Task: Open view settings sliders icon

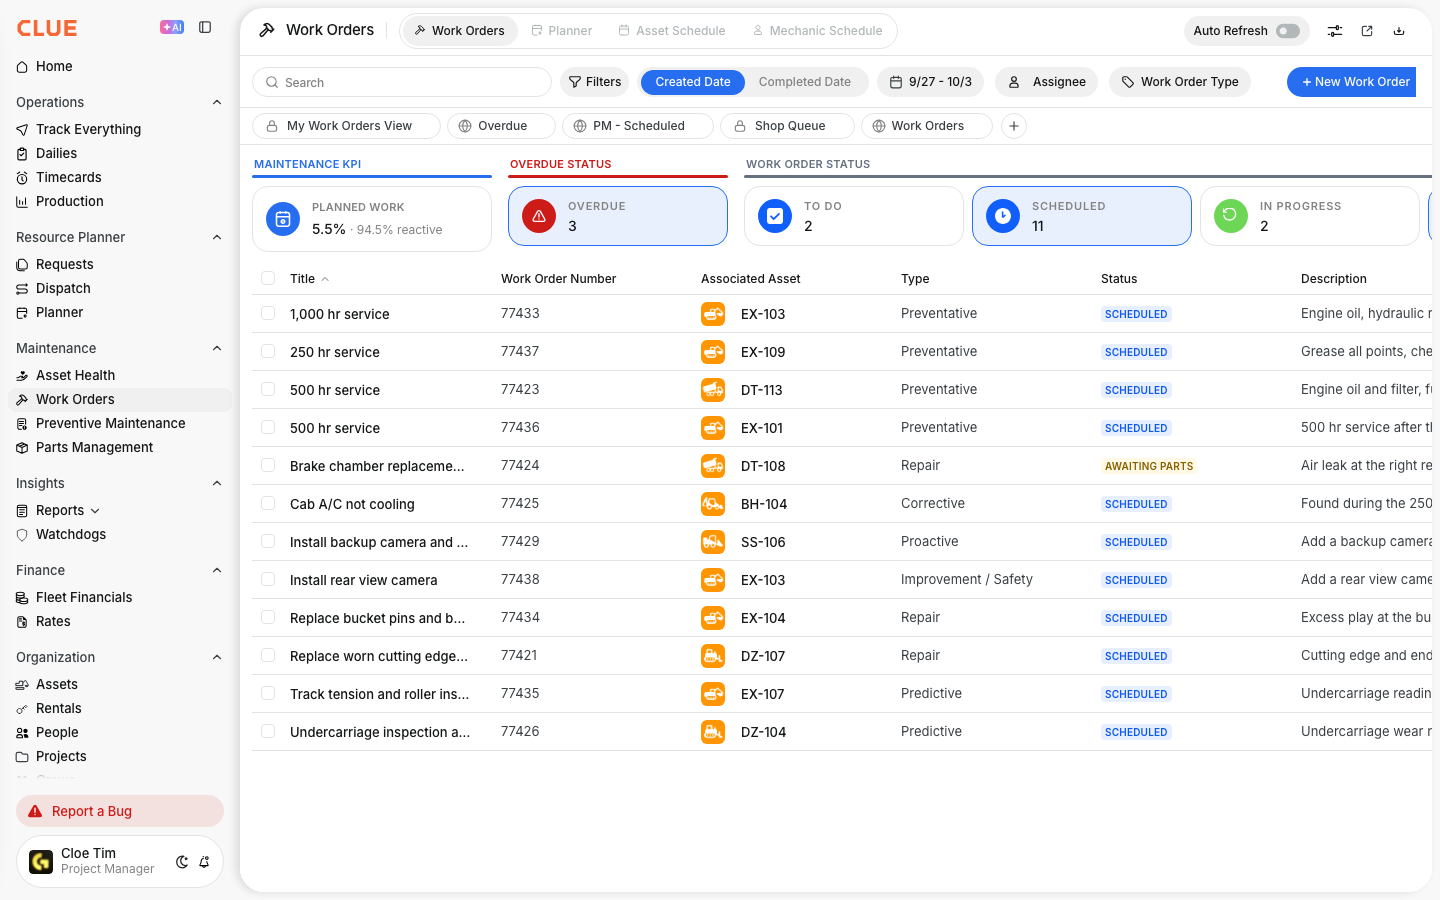Action: point(1335,31)
